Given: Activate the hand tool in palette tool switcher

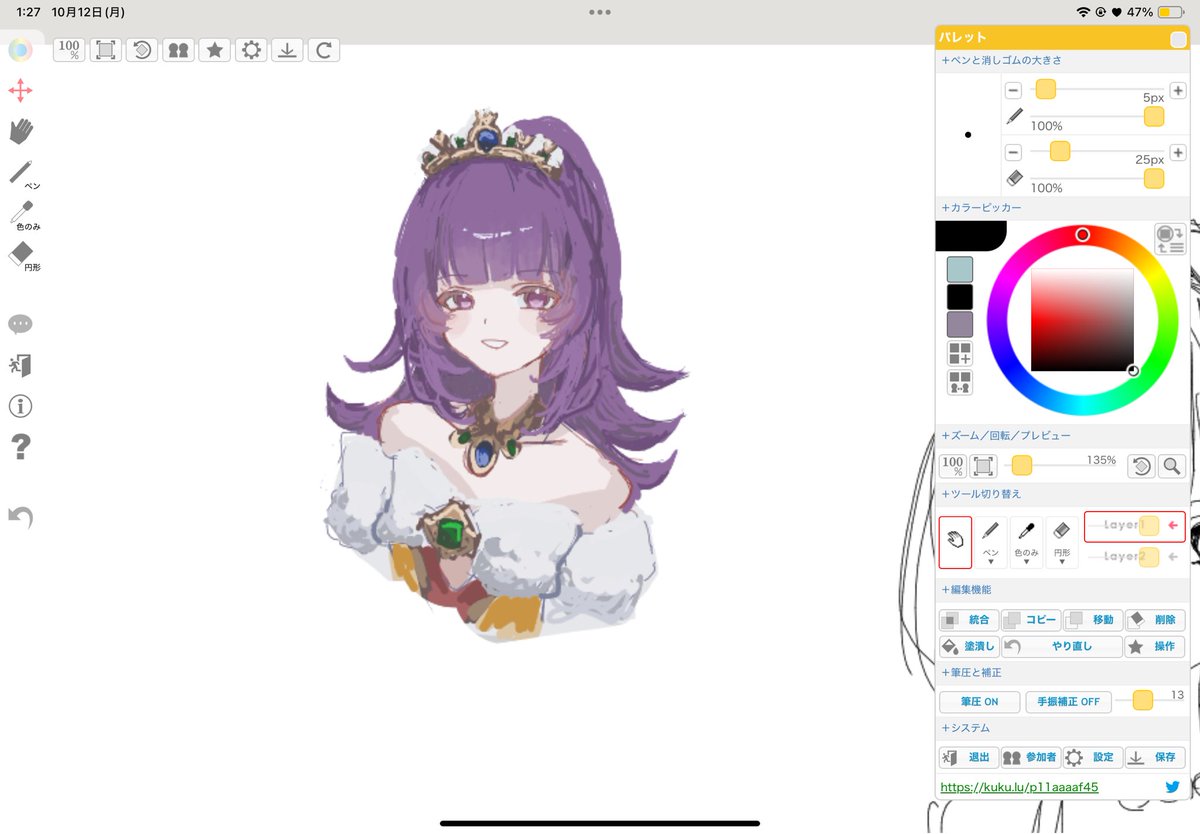Looking at the screenshot, I should coord(955,542).
